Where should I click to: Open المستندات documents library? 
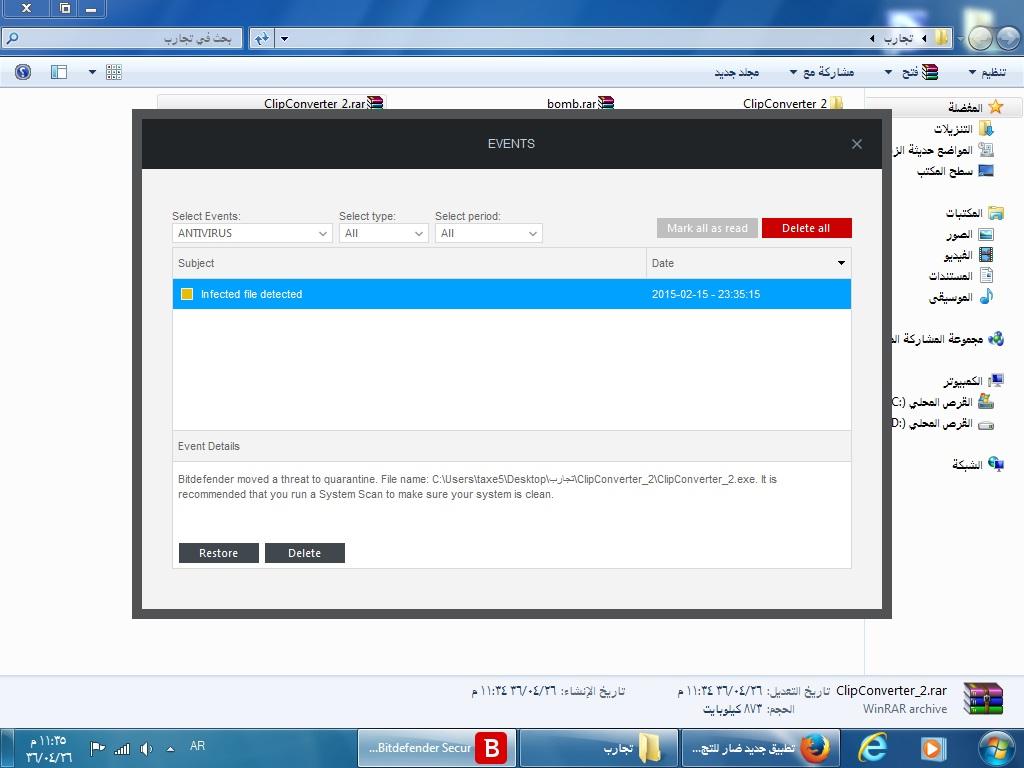[x=961, y=276]
